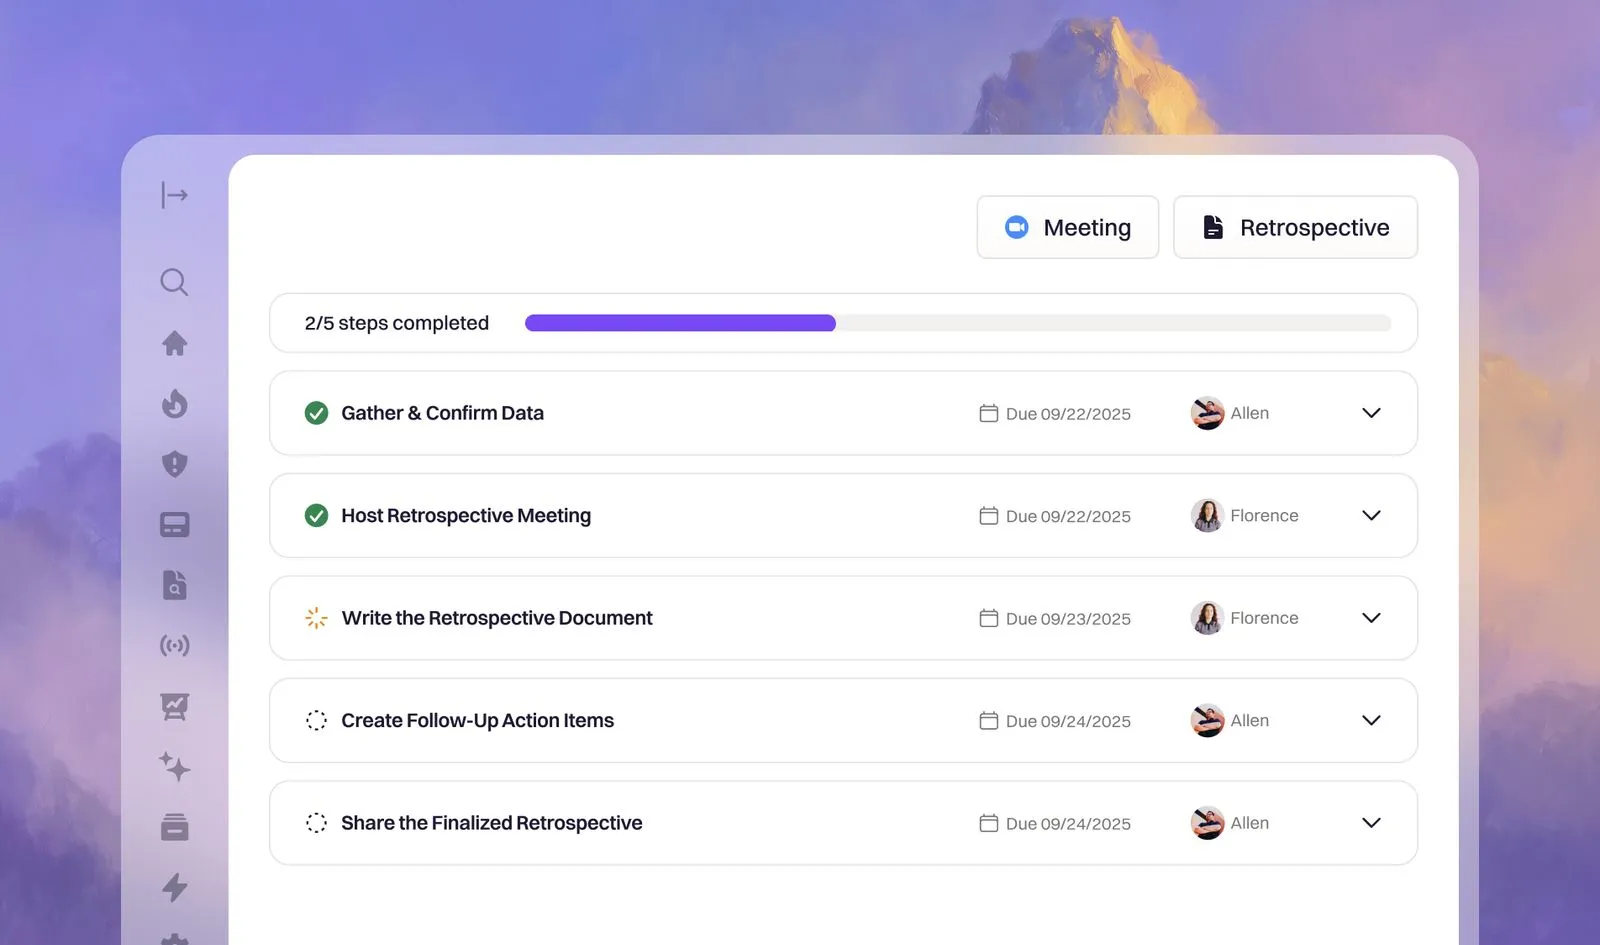This screenshot has width=1600, height=945.
Task: Click the lightning bolt sidebar icon
Action: (174, 888)
